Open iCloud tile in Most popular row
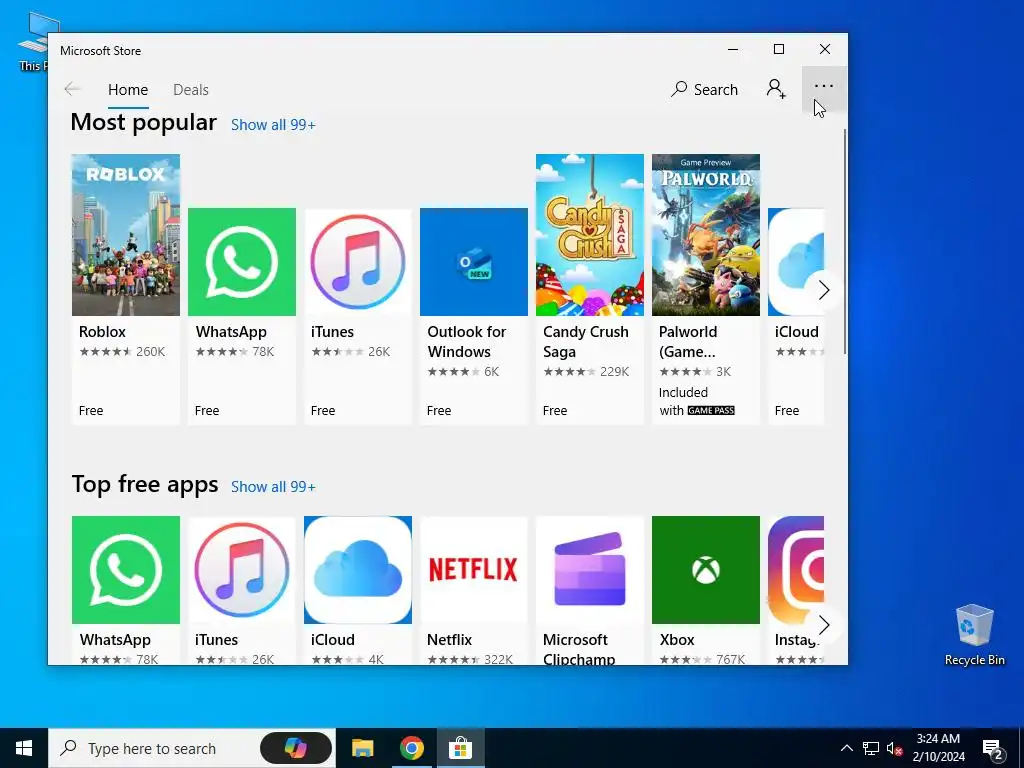1024x768 pixels. click(x=795, y=316)
